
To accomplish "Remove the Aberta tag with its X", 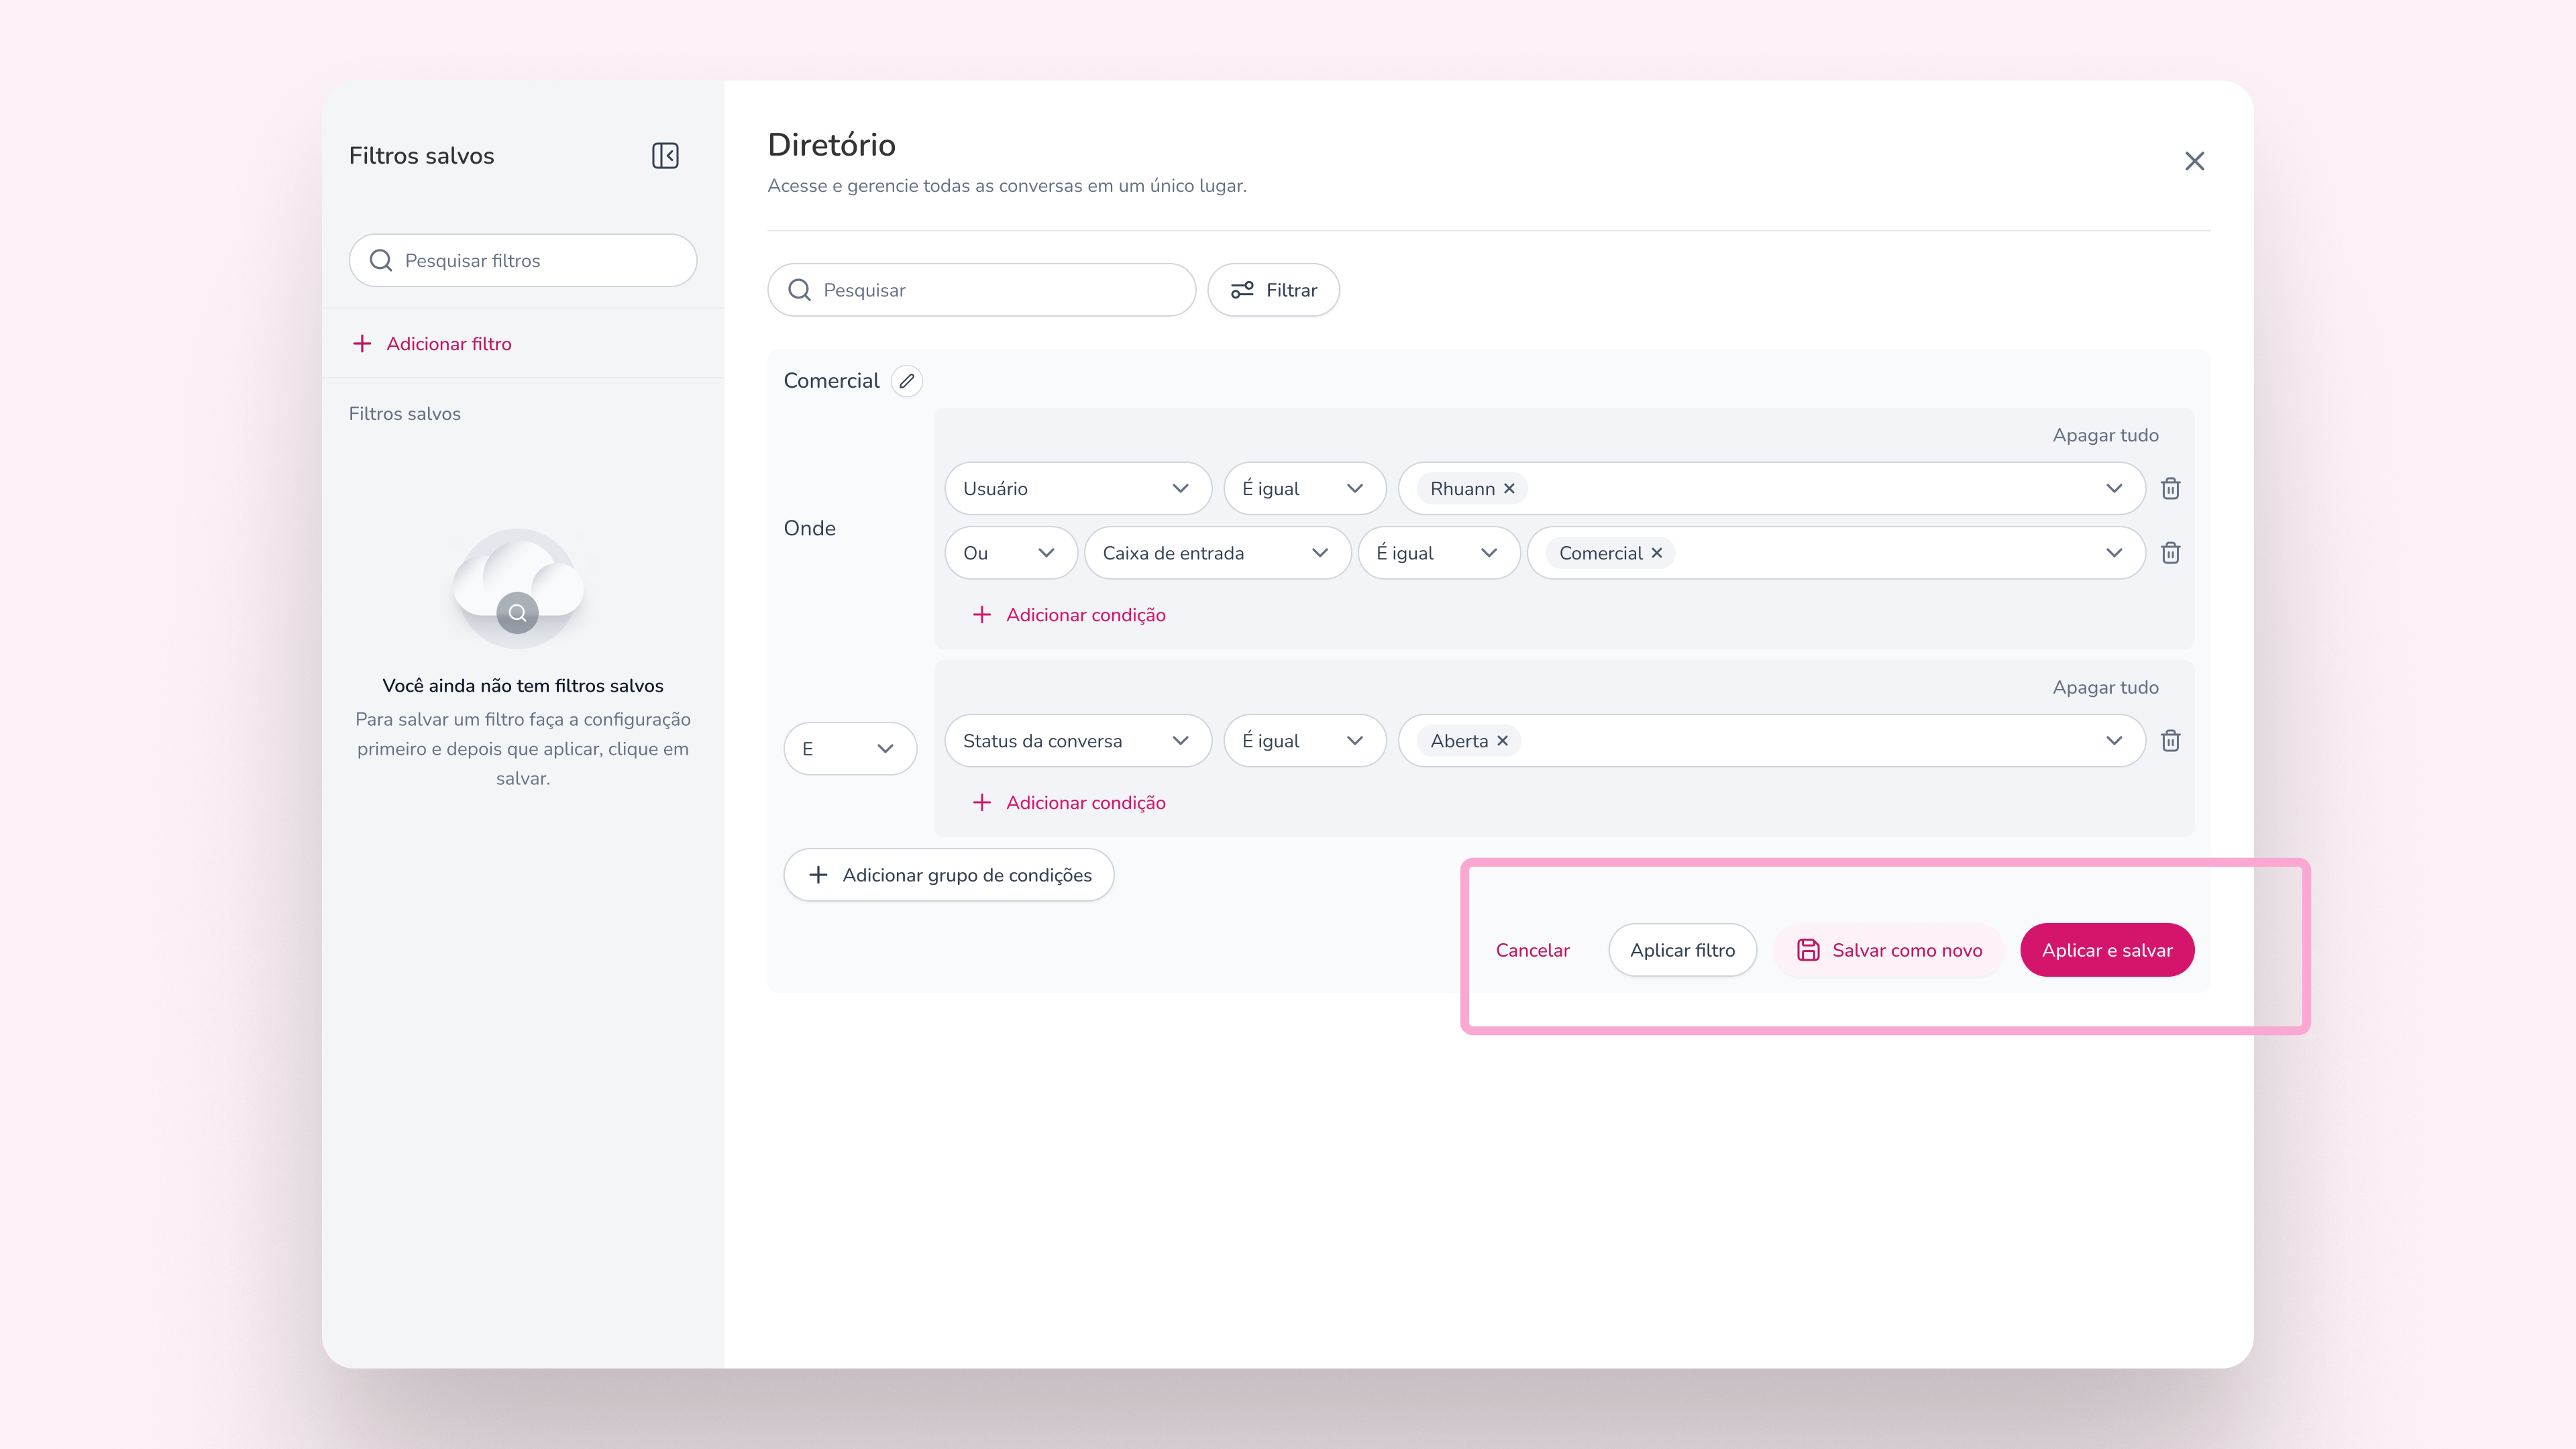I will pyautogui.click(x=1502, y=741).
